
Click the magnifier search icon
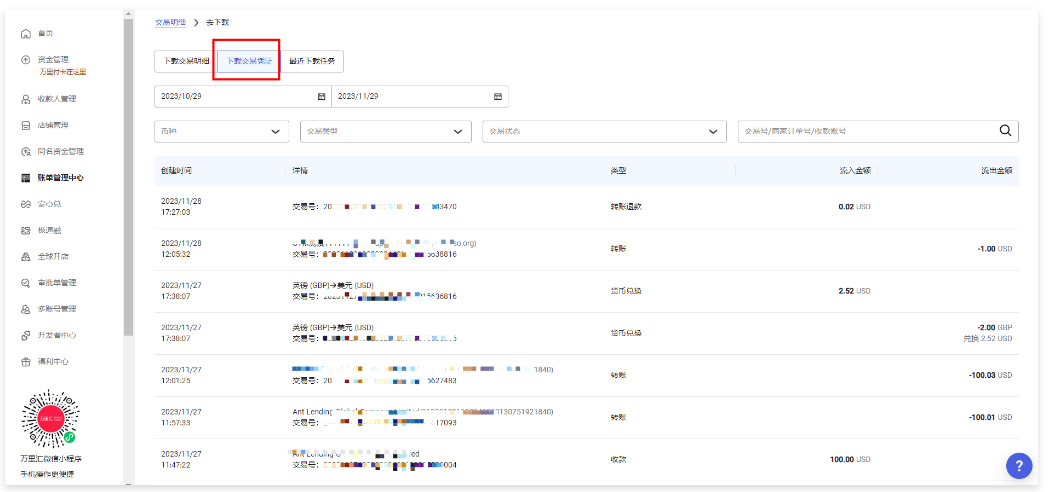click(1006, 130)
